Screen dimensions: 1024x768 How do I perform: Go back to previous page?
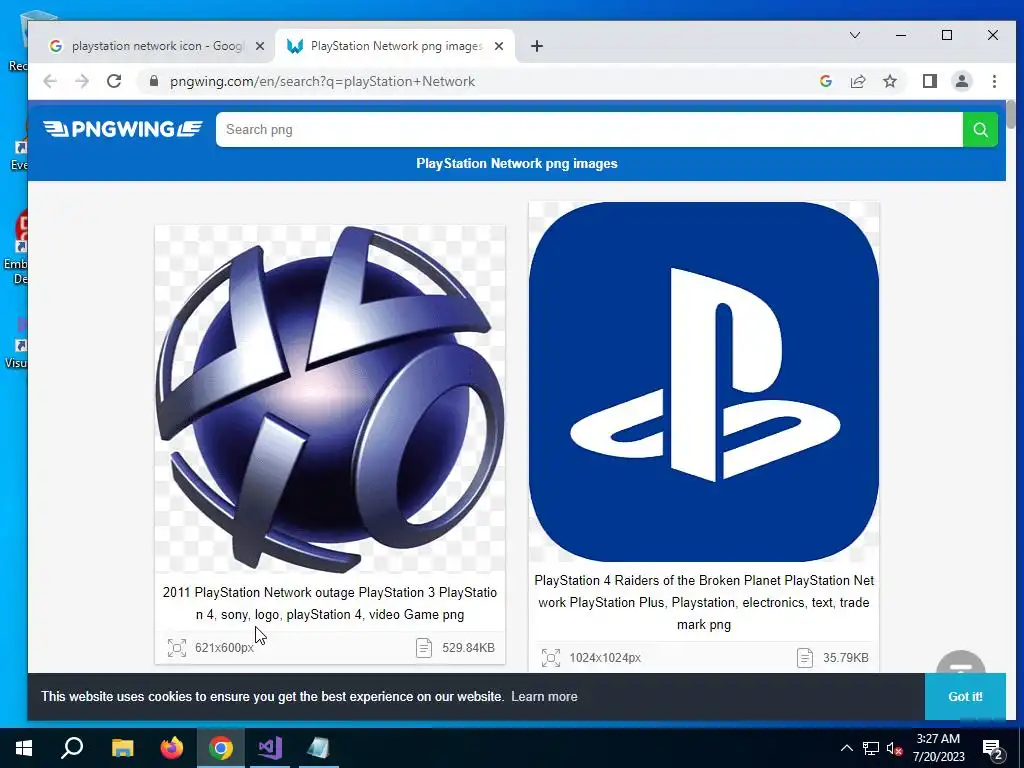50,81
